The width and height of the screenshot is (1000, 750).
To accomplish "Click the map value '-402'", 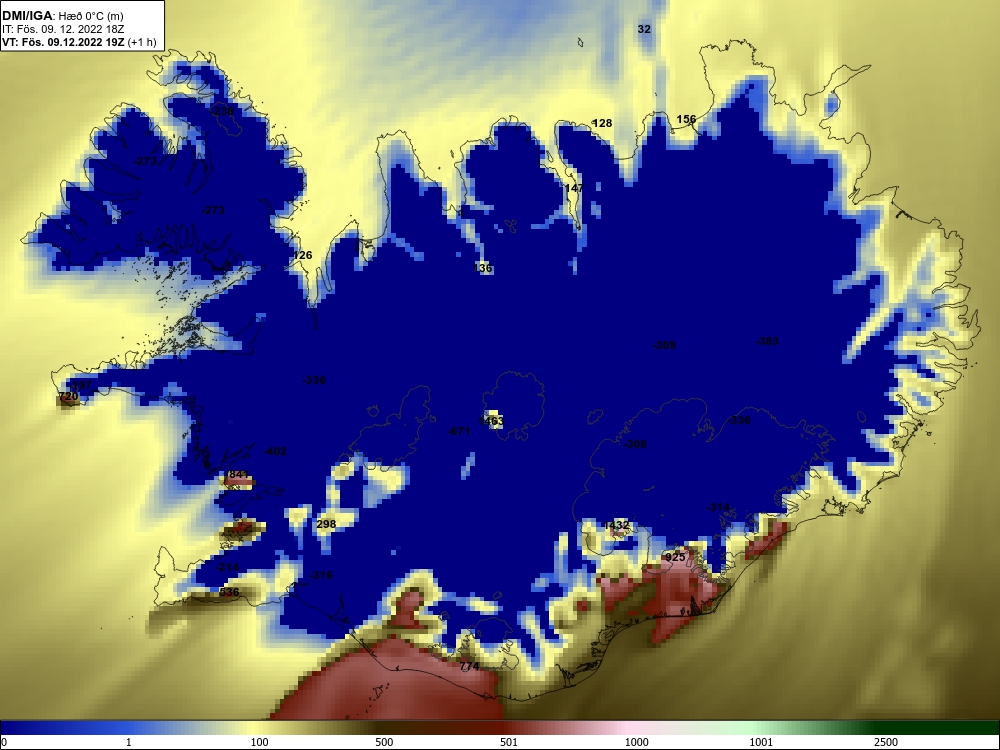I will (x=275, y=451).
